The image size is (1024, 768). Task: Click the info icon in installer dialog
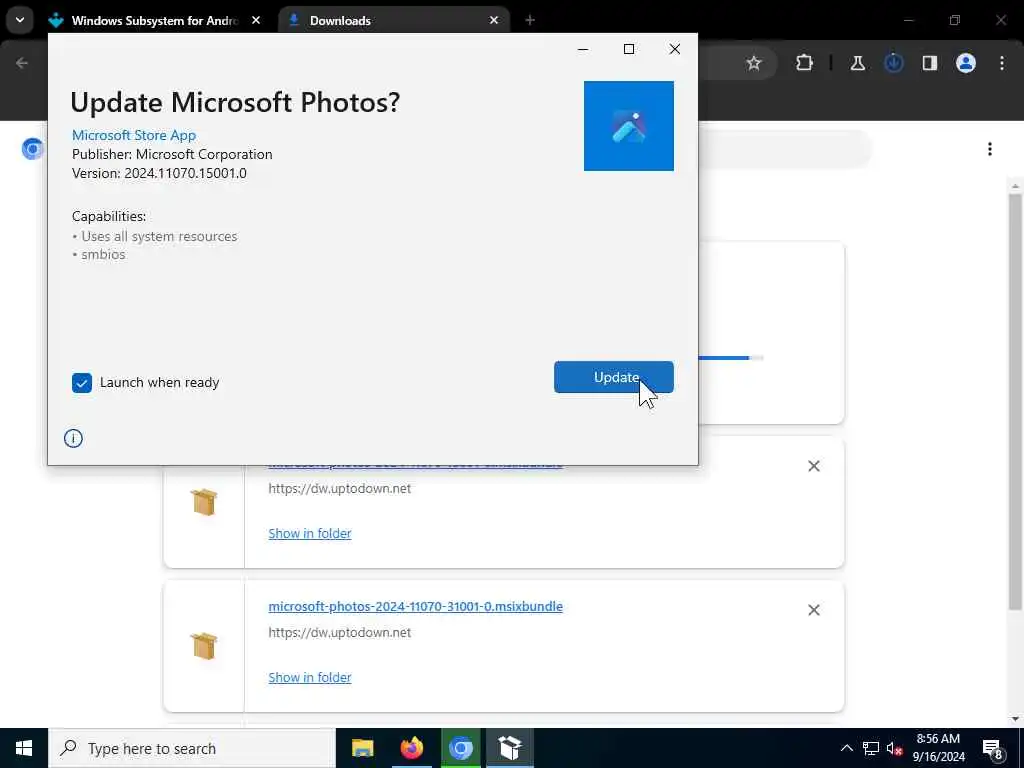73,438
